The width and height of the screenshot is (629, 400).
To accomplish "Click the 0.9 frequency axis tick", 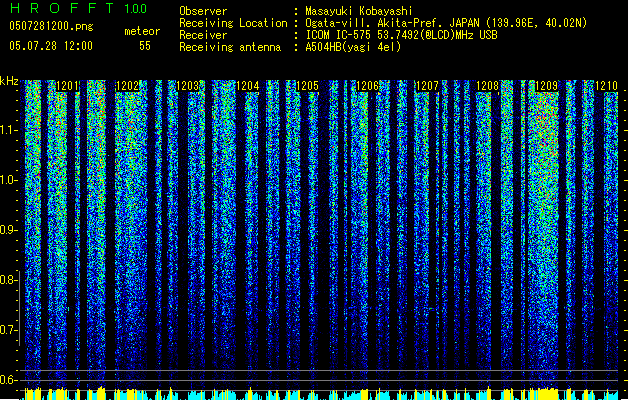I will pos(9,230).
